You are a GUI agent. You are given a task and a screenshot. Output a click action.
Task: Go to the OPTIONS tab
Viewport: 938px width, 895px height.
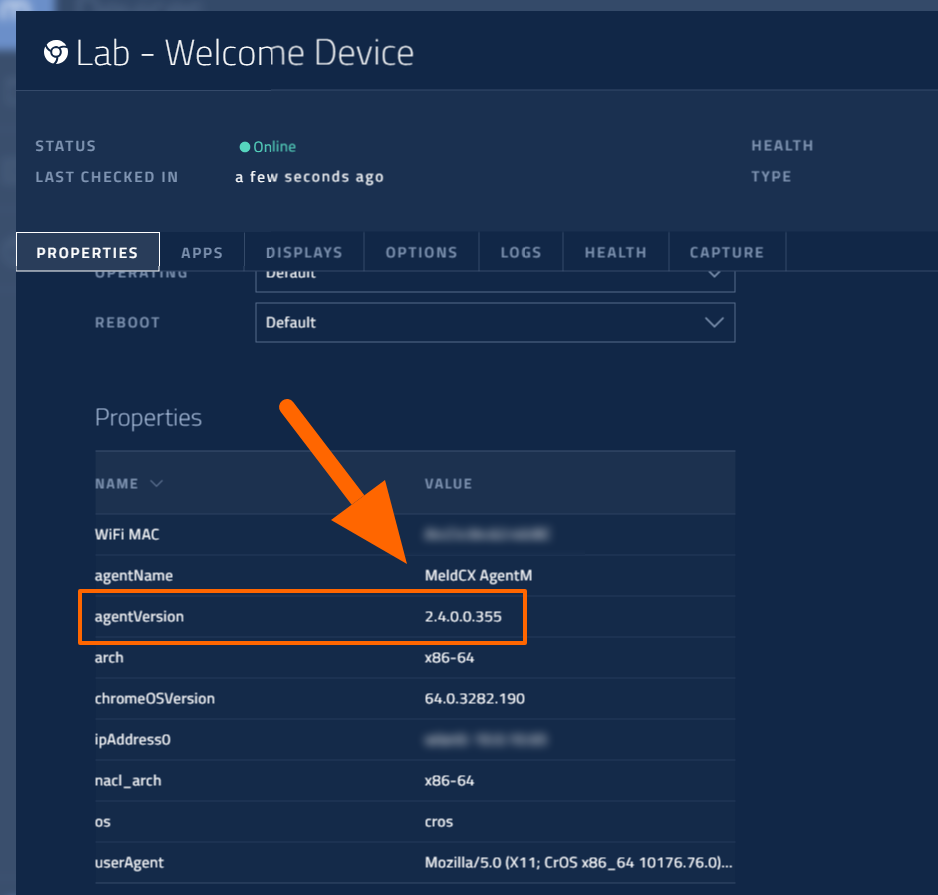421,253
